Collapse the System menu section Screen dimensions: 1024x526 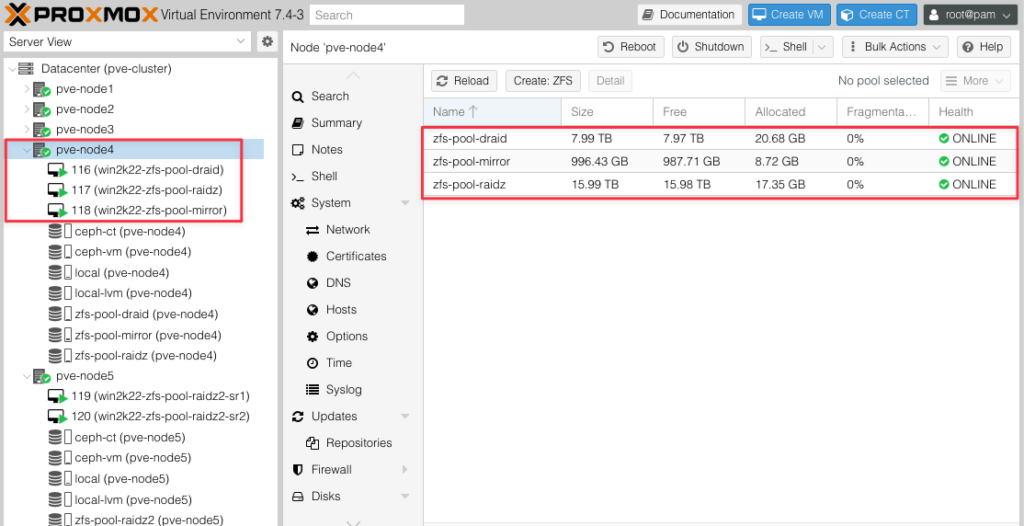tap(405, 203)
